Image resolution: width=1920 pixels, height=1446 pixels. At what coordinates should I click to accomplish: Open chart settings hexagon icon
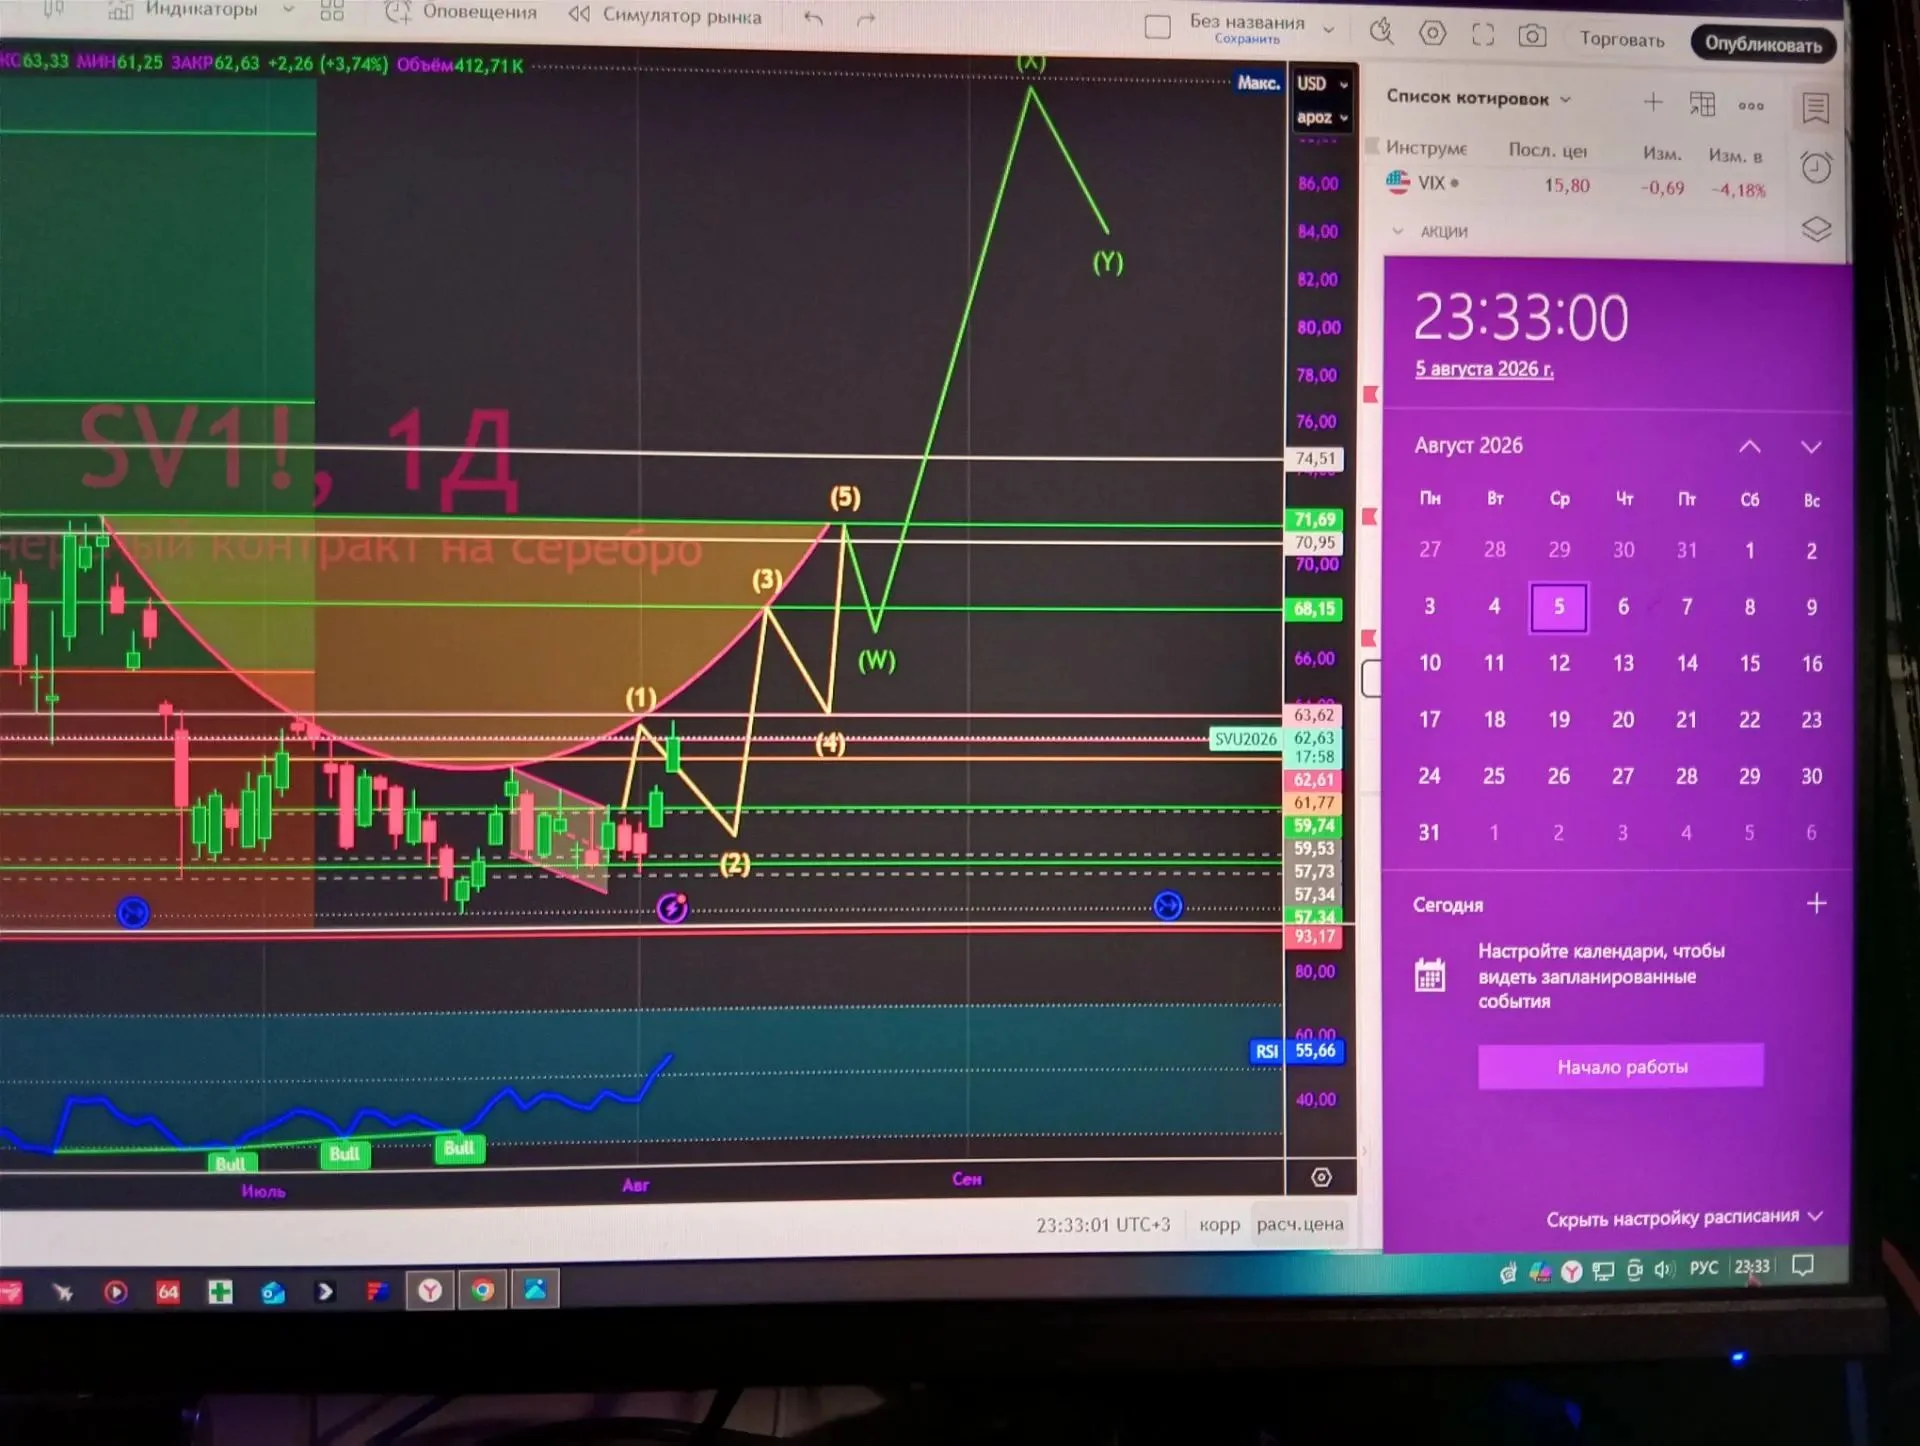coord(1432,33)
